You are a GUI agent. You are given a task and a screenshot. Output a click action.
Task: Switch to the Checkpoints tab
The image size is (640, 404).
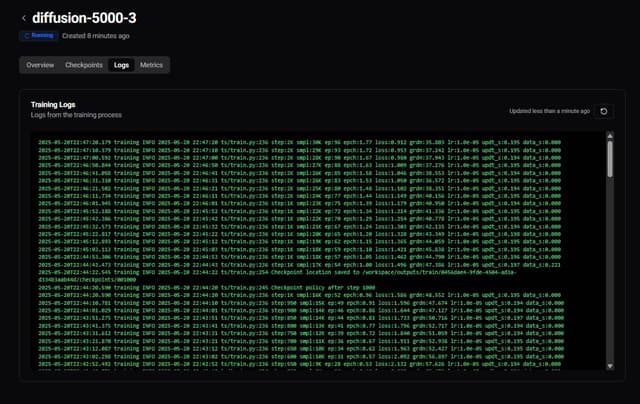point(84,65)
